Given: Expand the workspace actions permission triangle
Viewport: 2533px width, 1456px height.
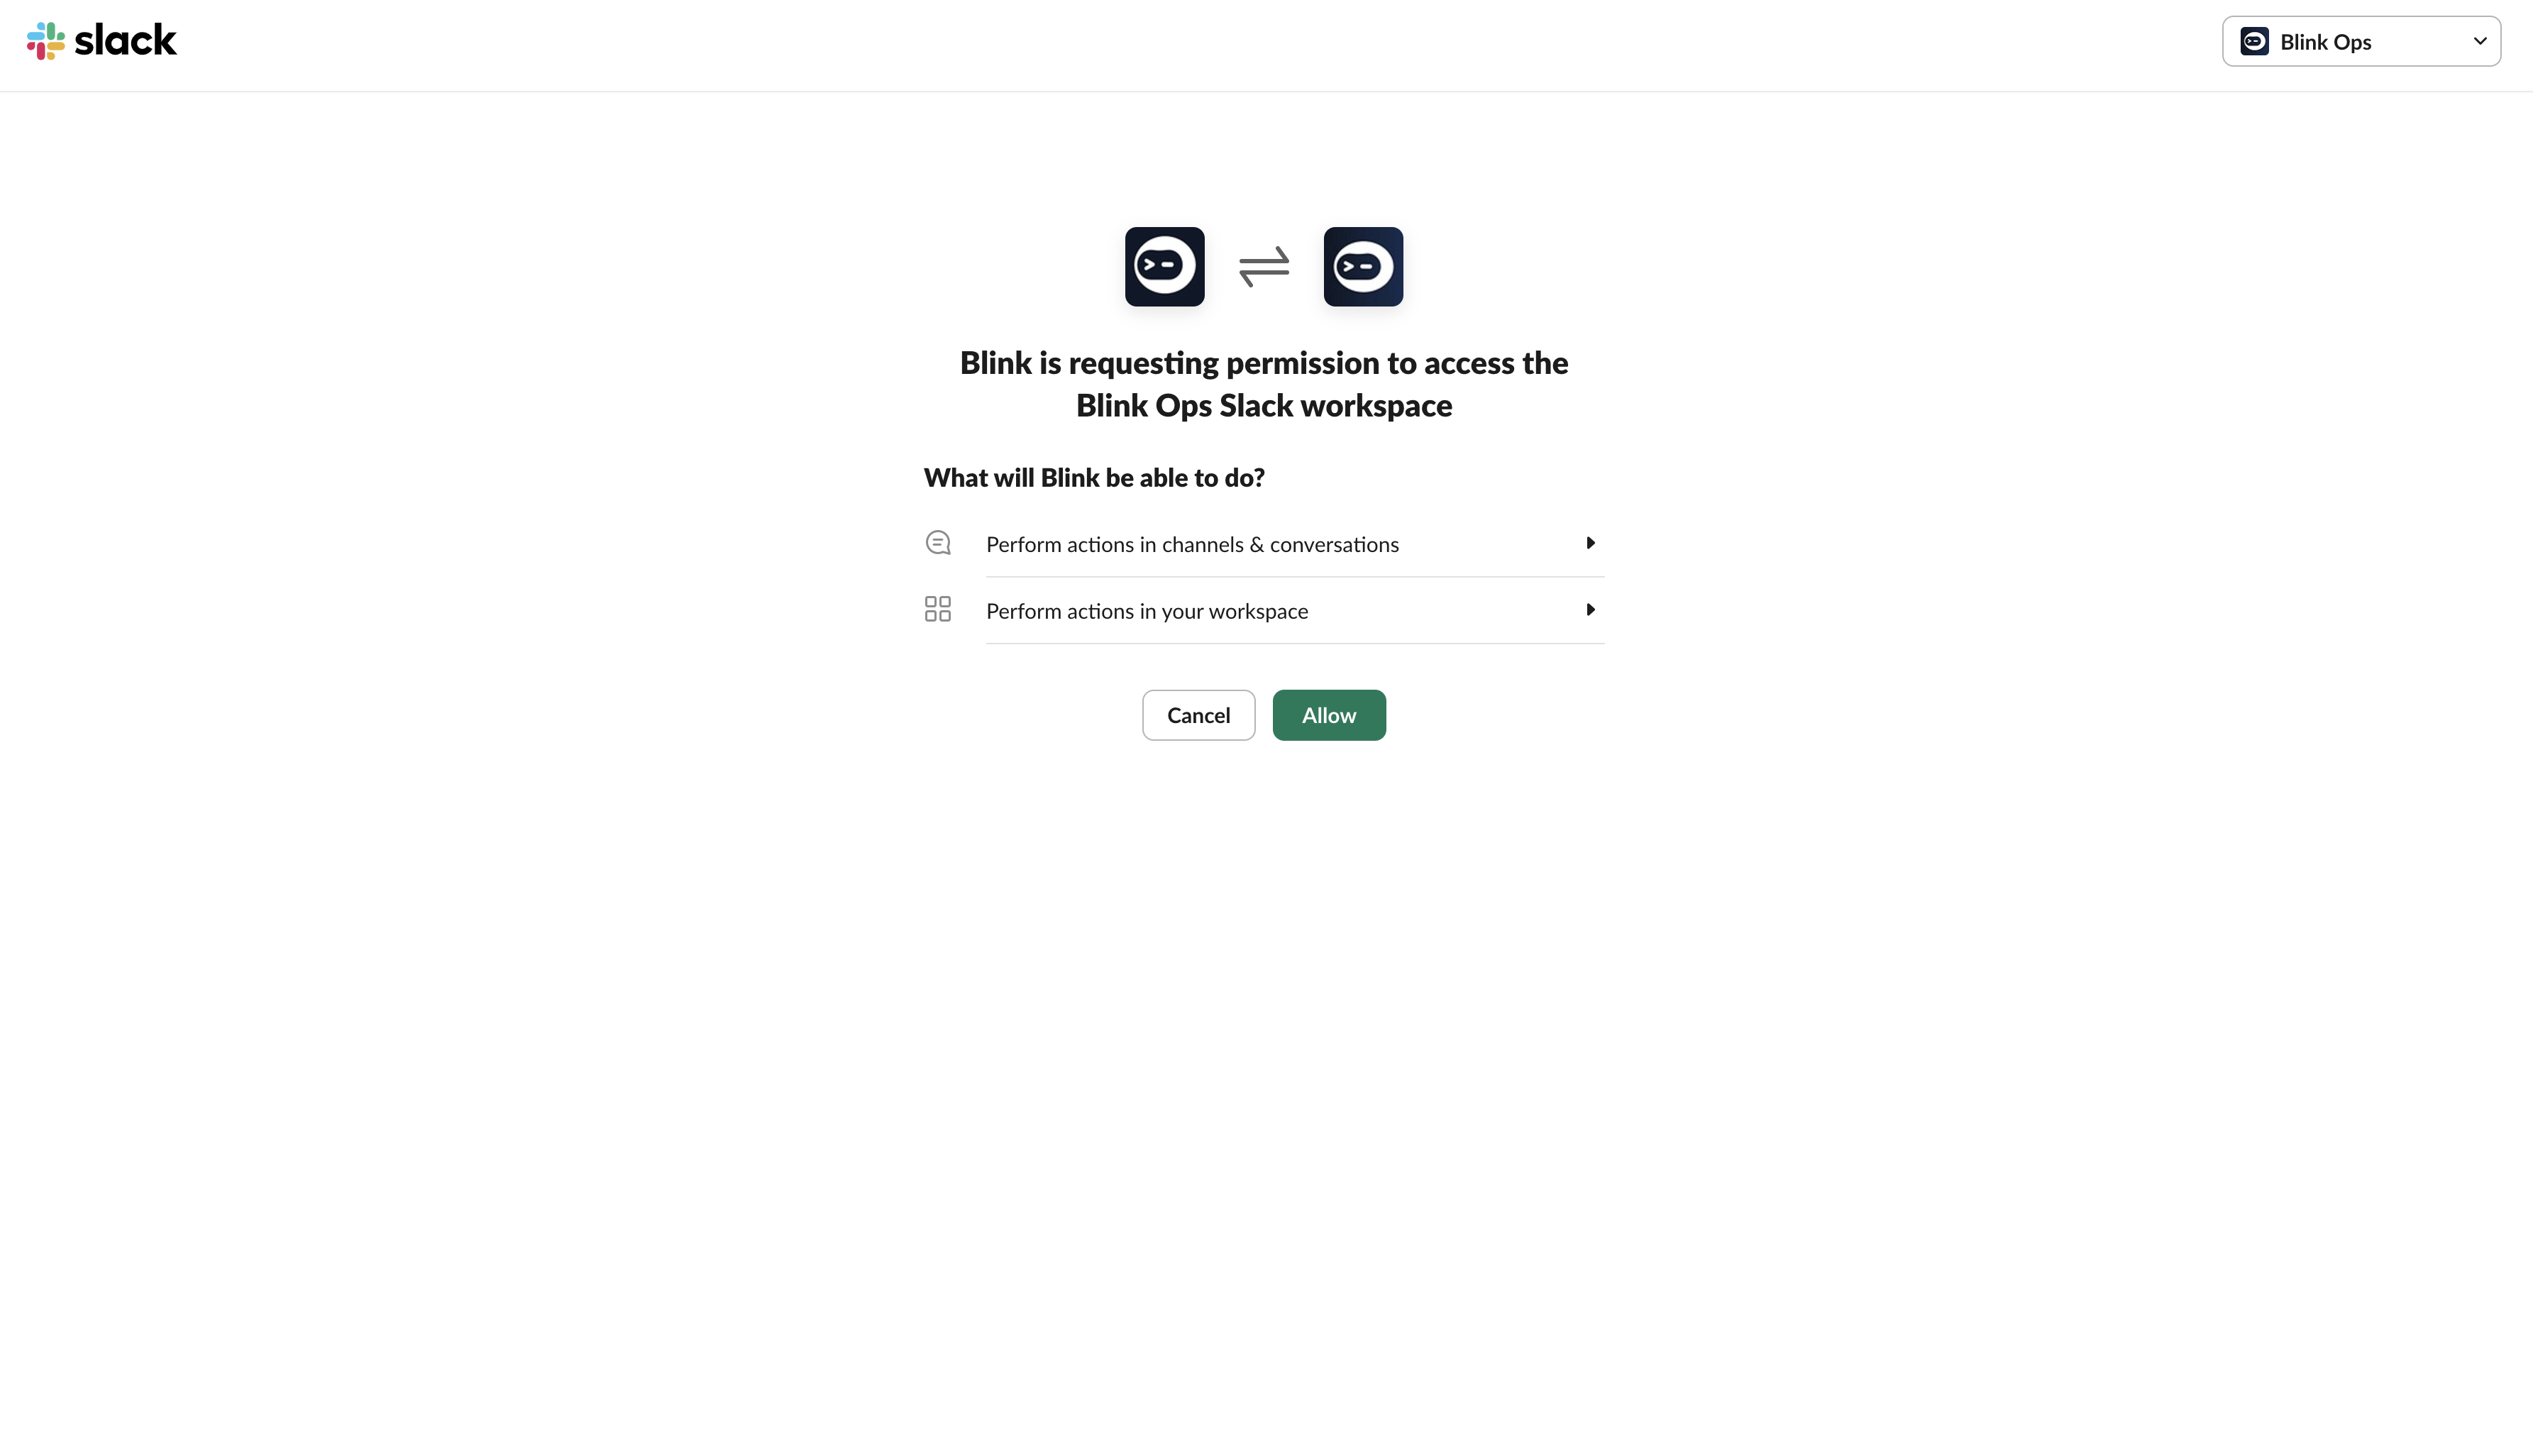Looking at the screenshot, I should point(1589,609).
